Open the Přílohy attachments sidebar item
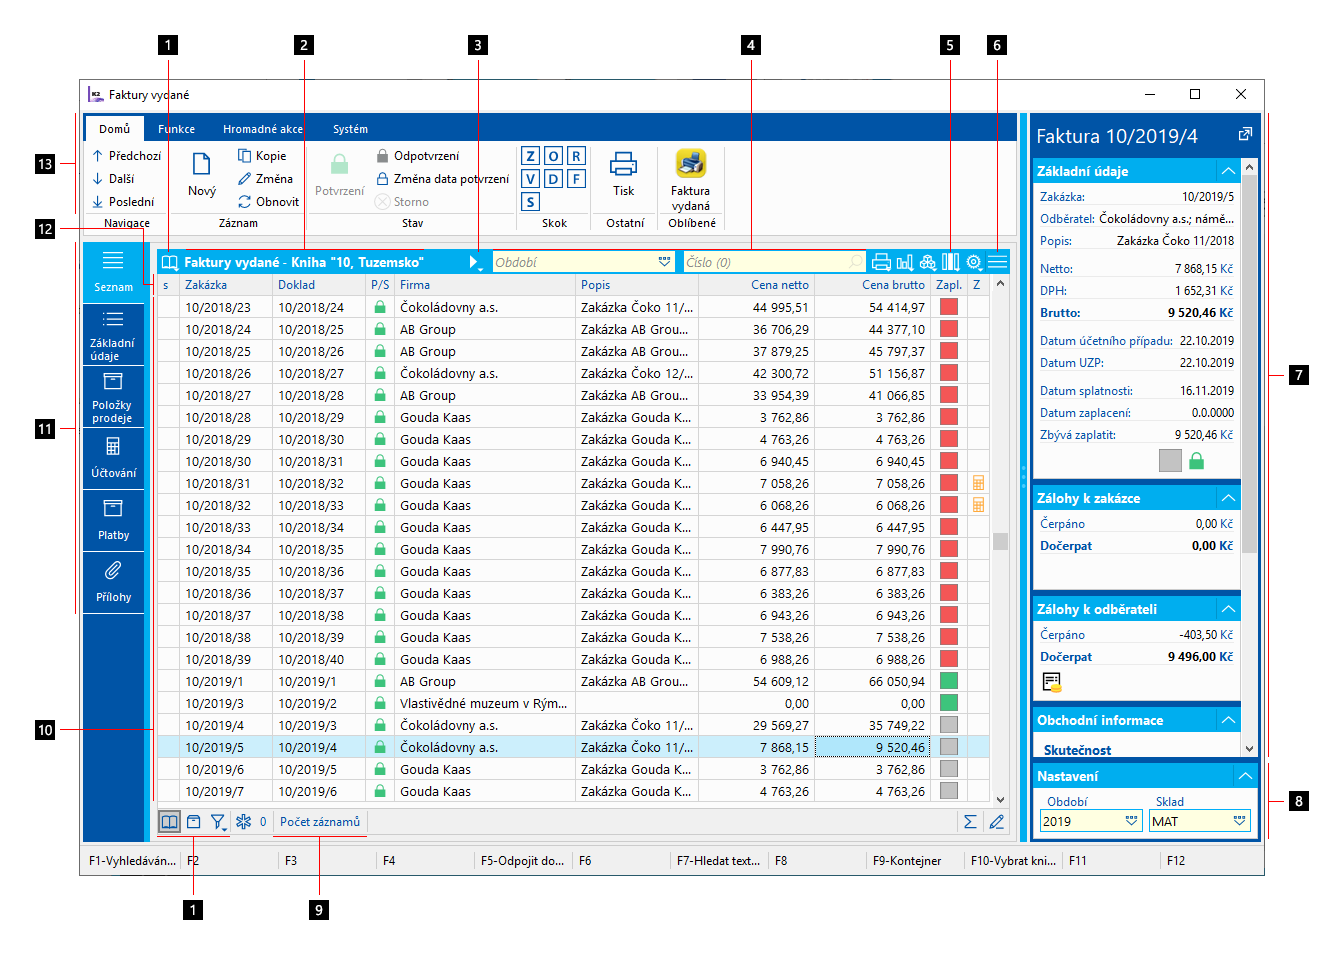1343x956 pixels. 113,581
